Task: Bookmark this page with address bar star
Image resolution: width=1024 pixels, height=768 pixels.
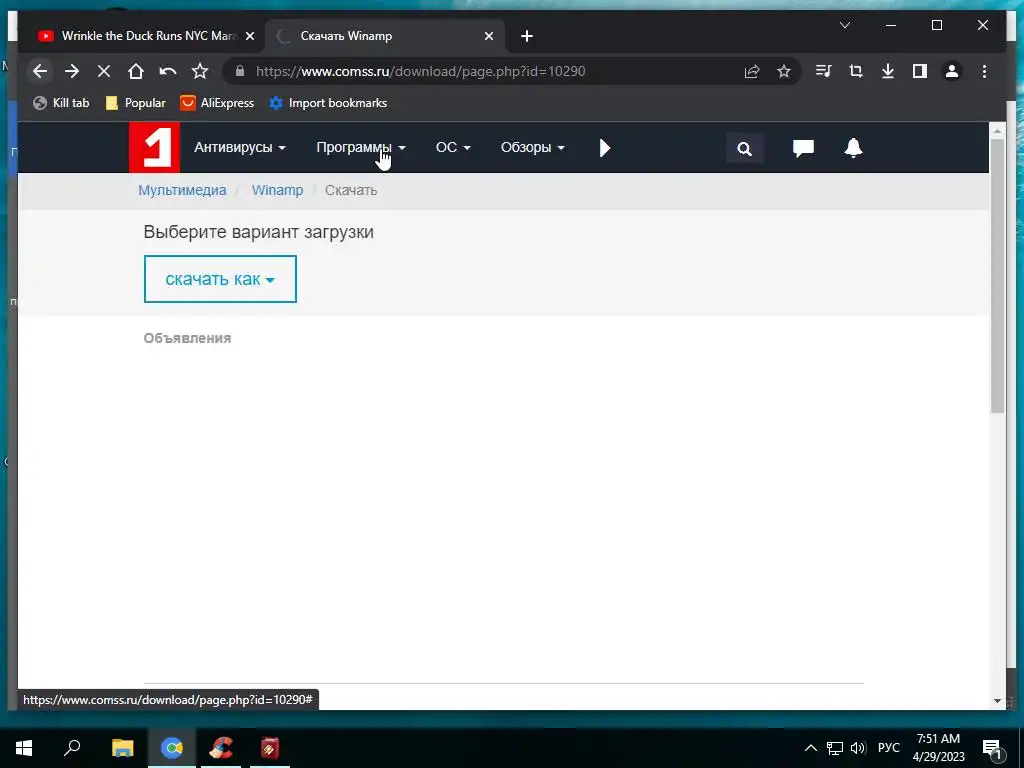Action: pyautogui.click(x=784, y=71)
